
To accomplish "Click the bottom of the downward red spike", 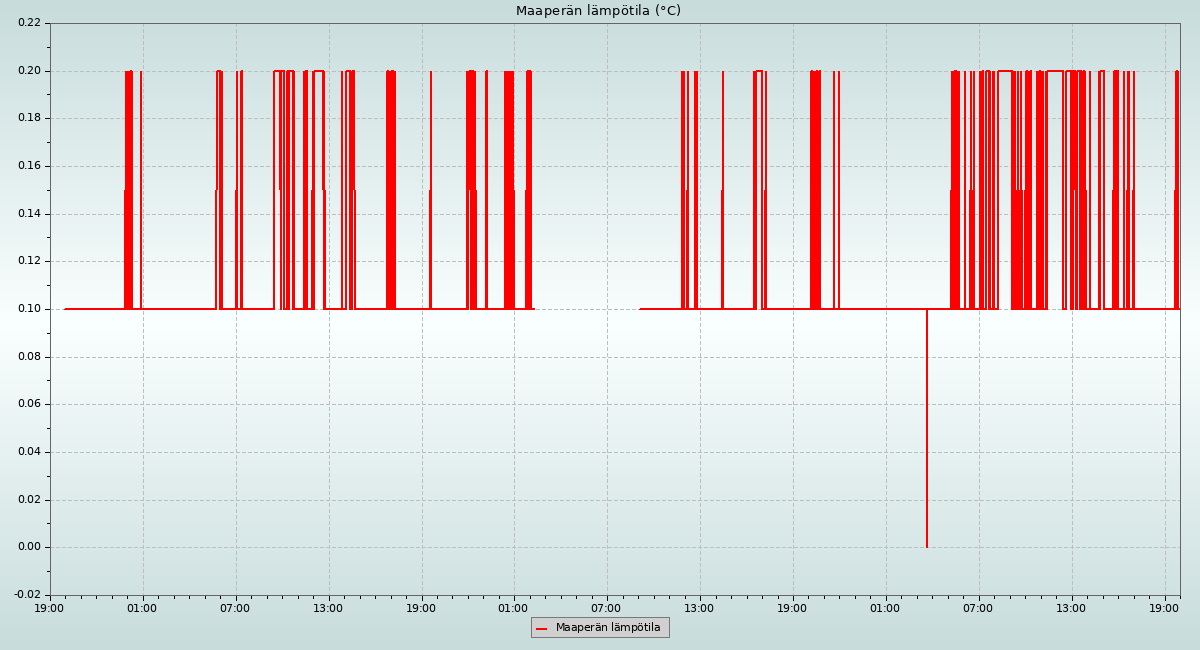I will (927, 545).
